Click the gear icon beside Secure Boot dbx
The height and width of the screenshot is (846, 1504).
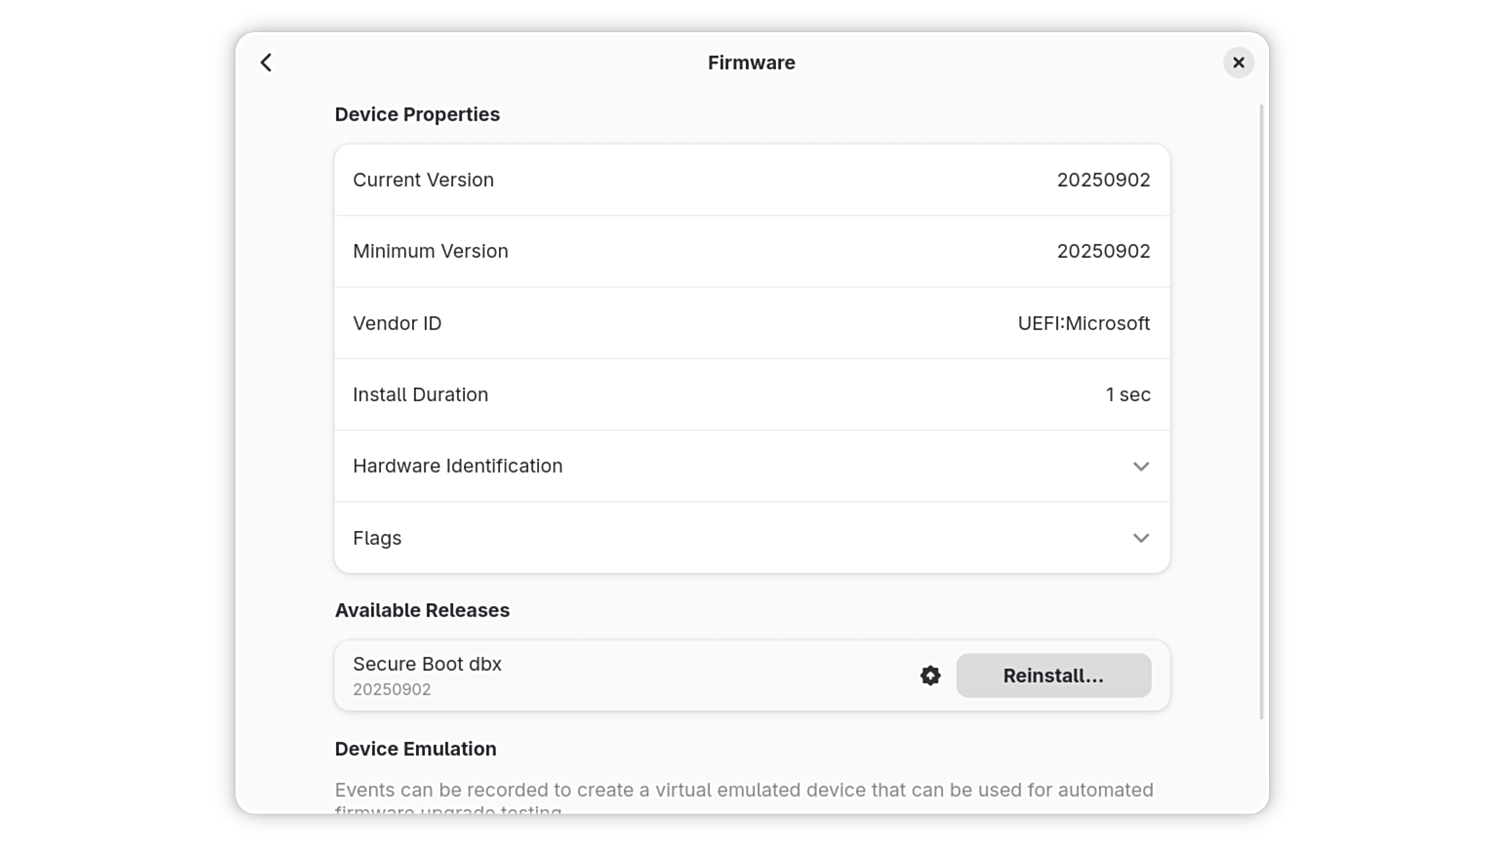point(930,676)
